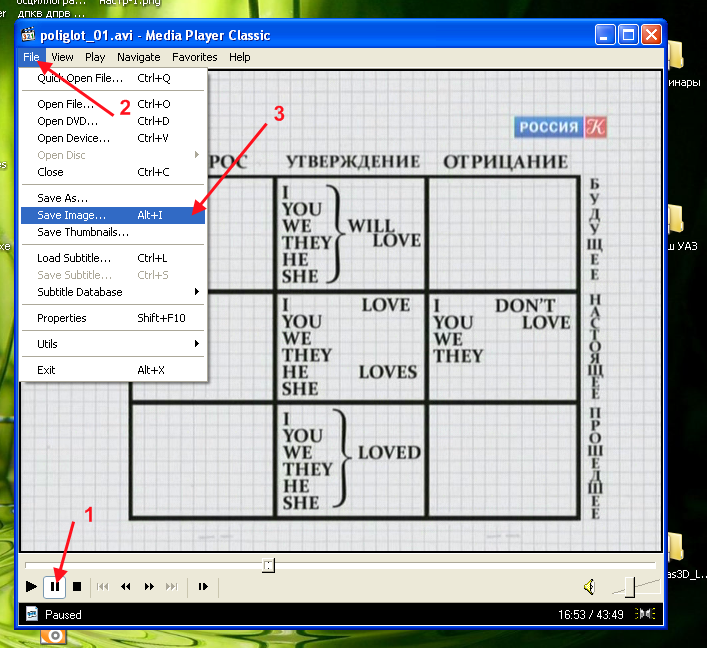Click the frame step icon
This screenshot has height=648, width=707.
pos(203,587)
